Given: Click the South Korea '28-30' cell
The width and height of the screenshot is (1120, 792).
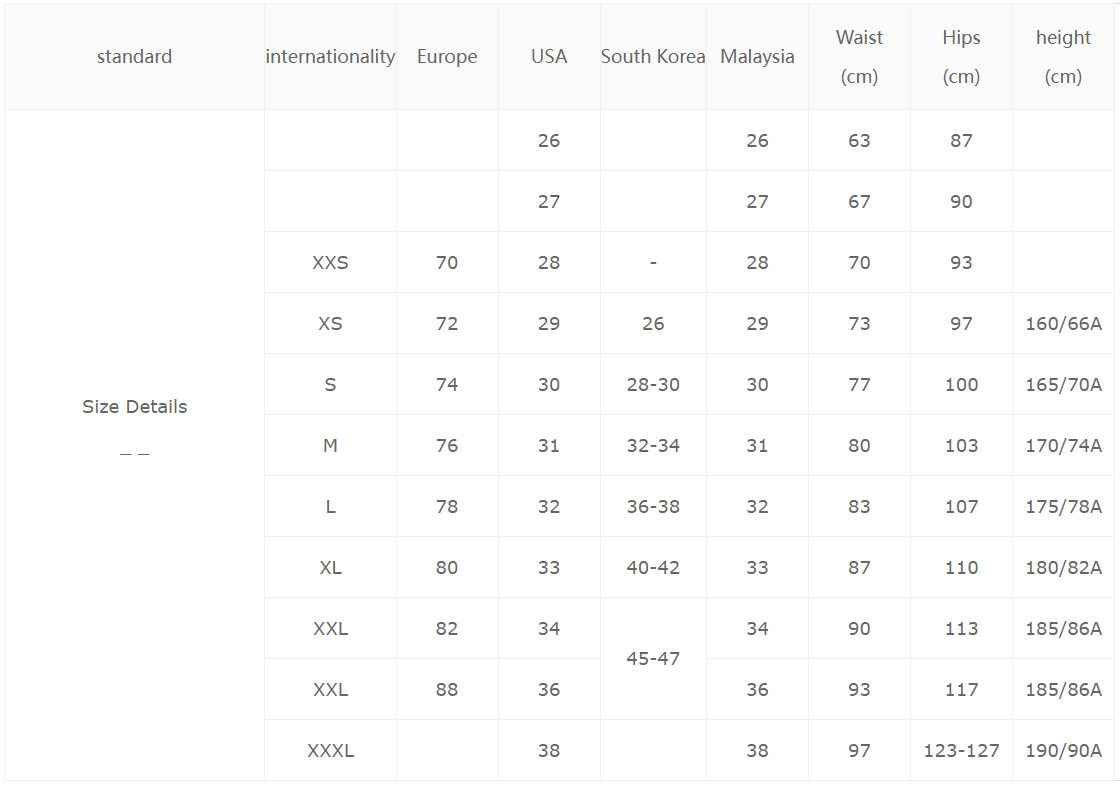Looking at the screenshot, I should pos(653,385).
